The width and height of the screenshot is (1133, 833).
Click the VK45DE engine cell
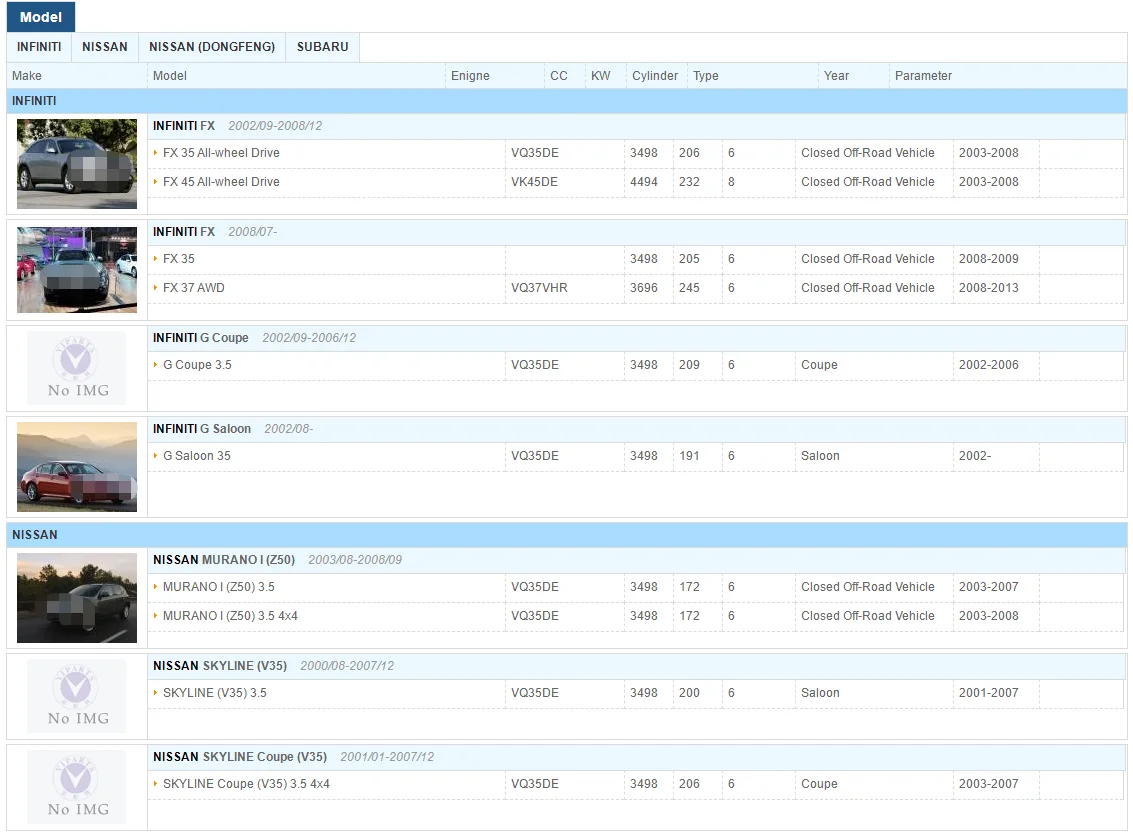(534, 182)
